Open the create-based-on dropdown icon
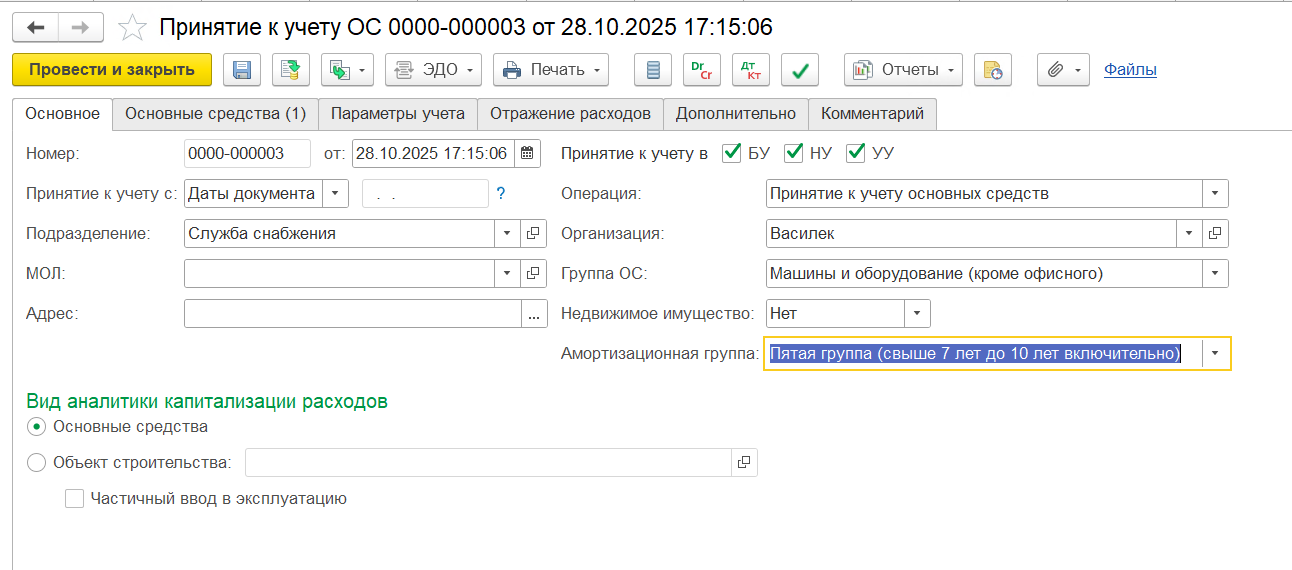The height and width of the screenshot is (570, 1292). [348, 70]
